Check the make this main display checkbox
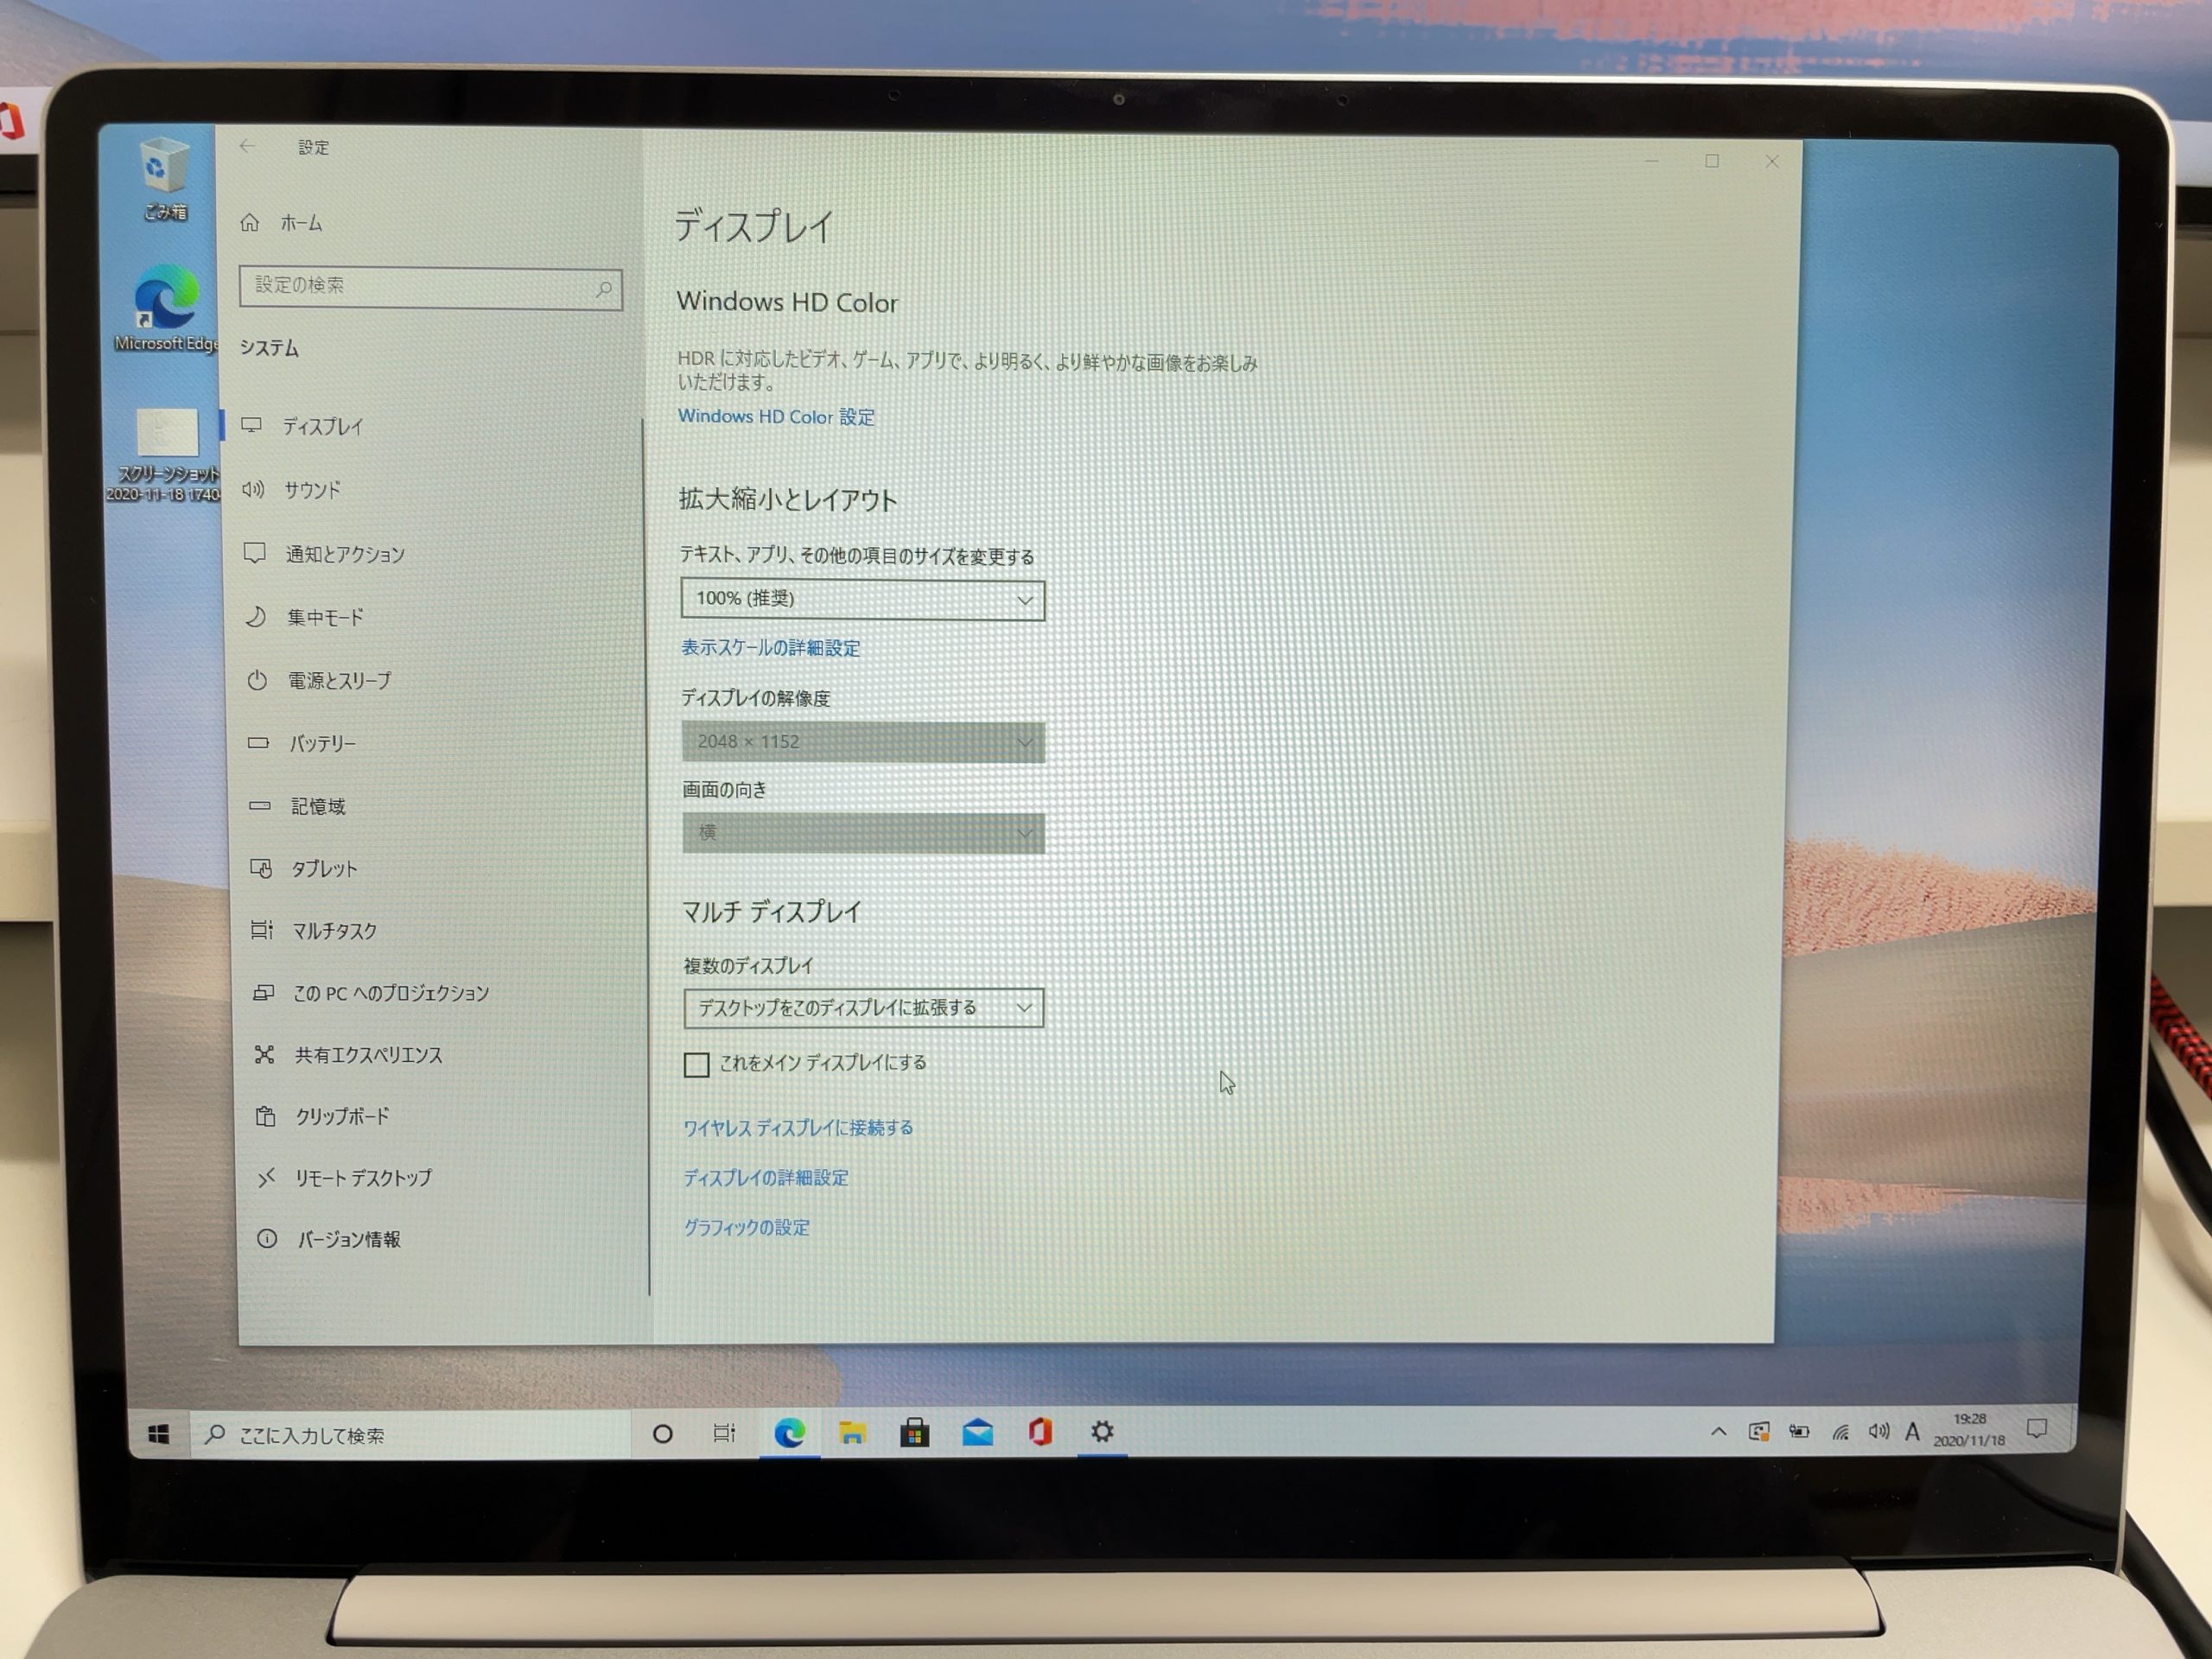The image size is (2212, 1659). coord(696,1064)
